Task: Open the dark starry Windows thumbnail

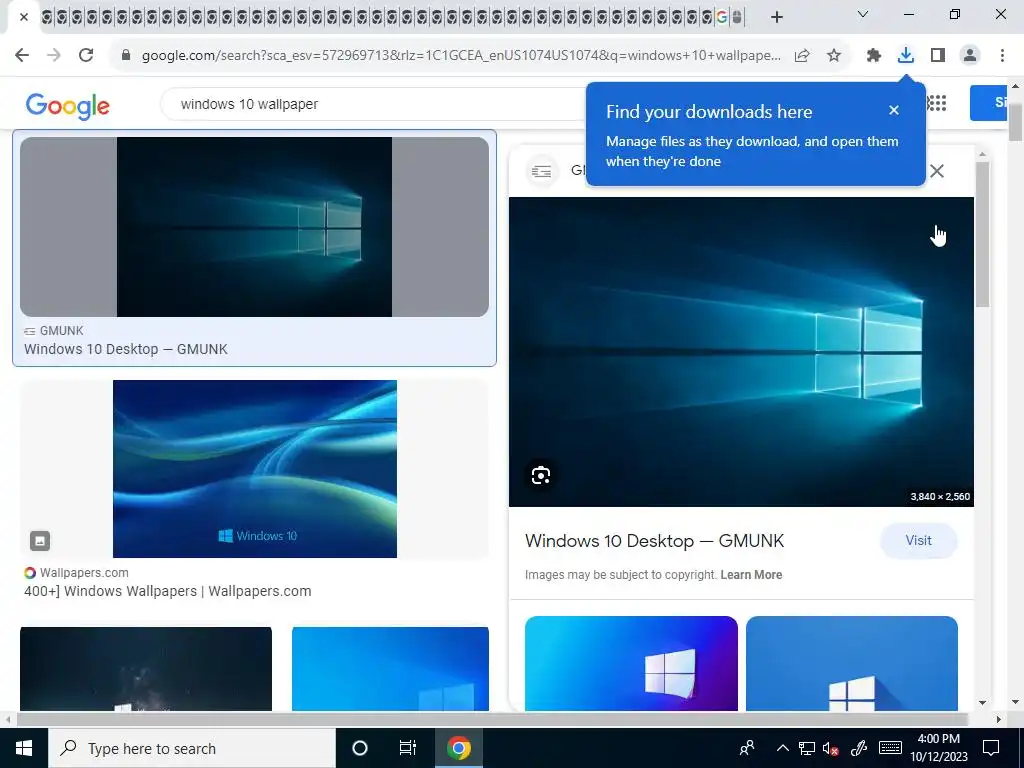Action: [146, 669]
